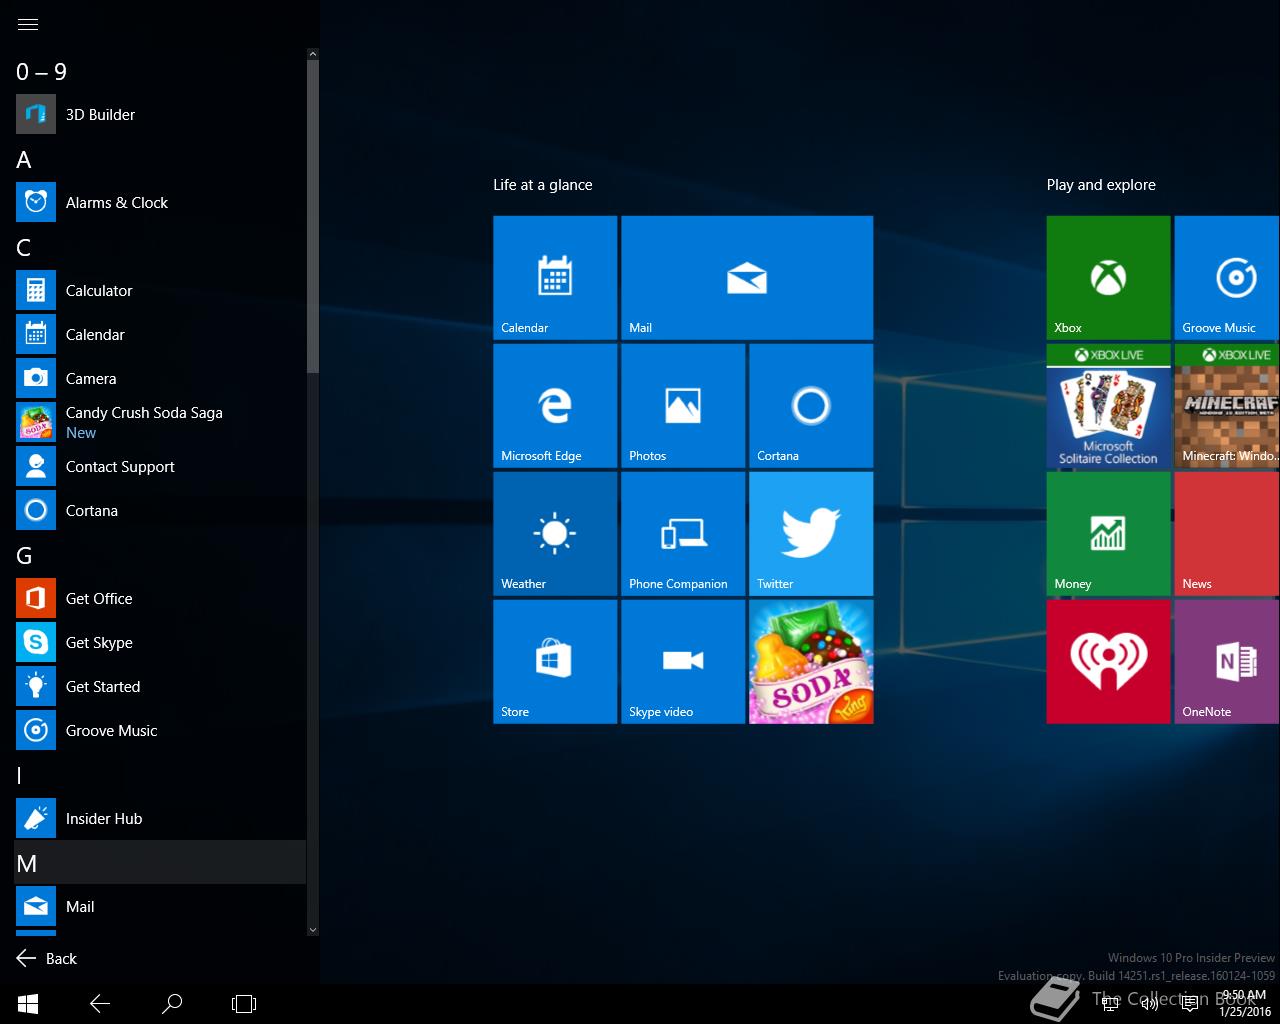
Task: Jump via the 0 – 9 header
Action: click(41, 71)
